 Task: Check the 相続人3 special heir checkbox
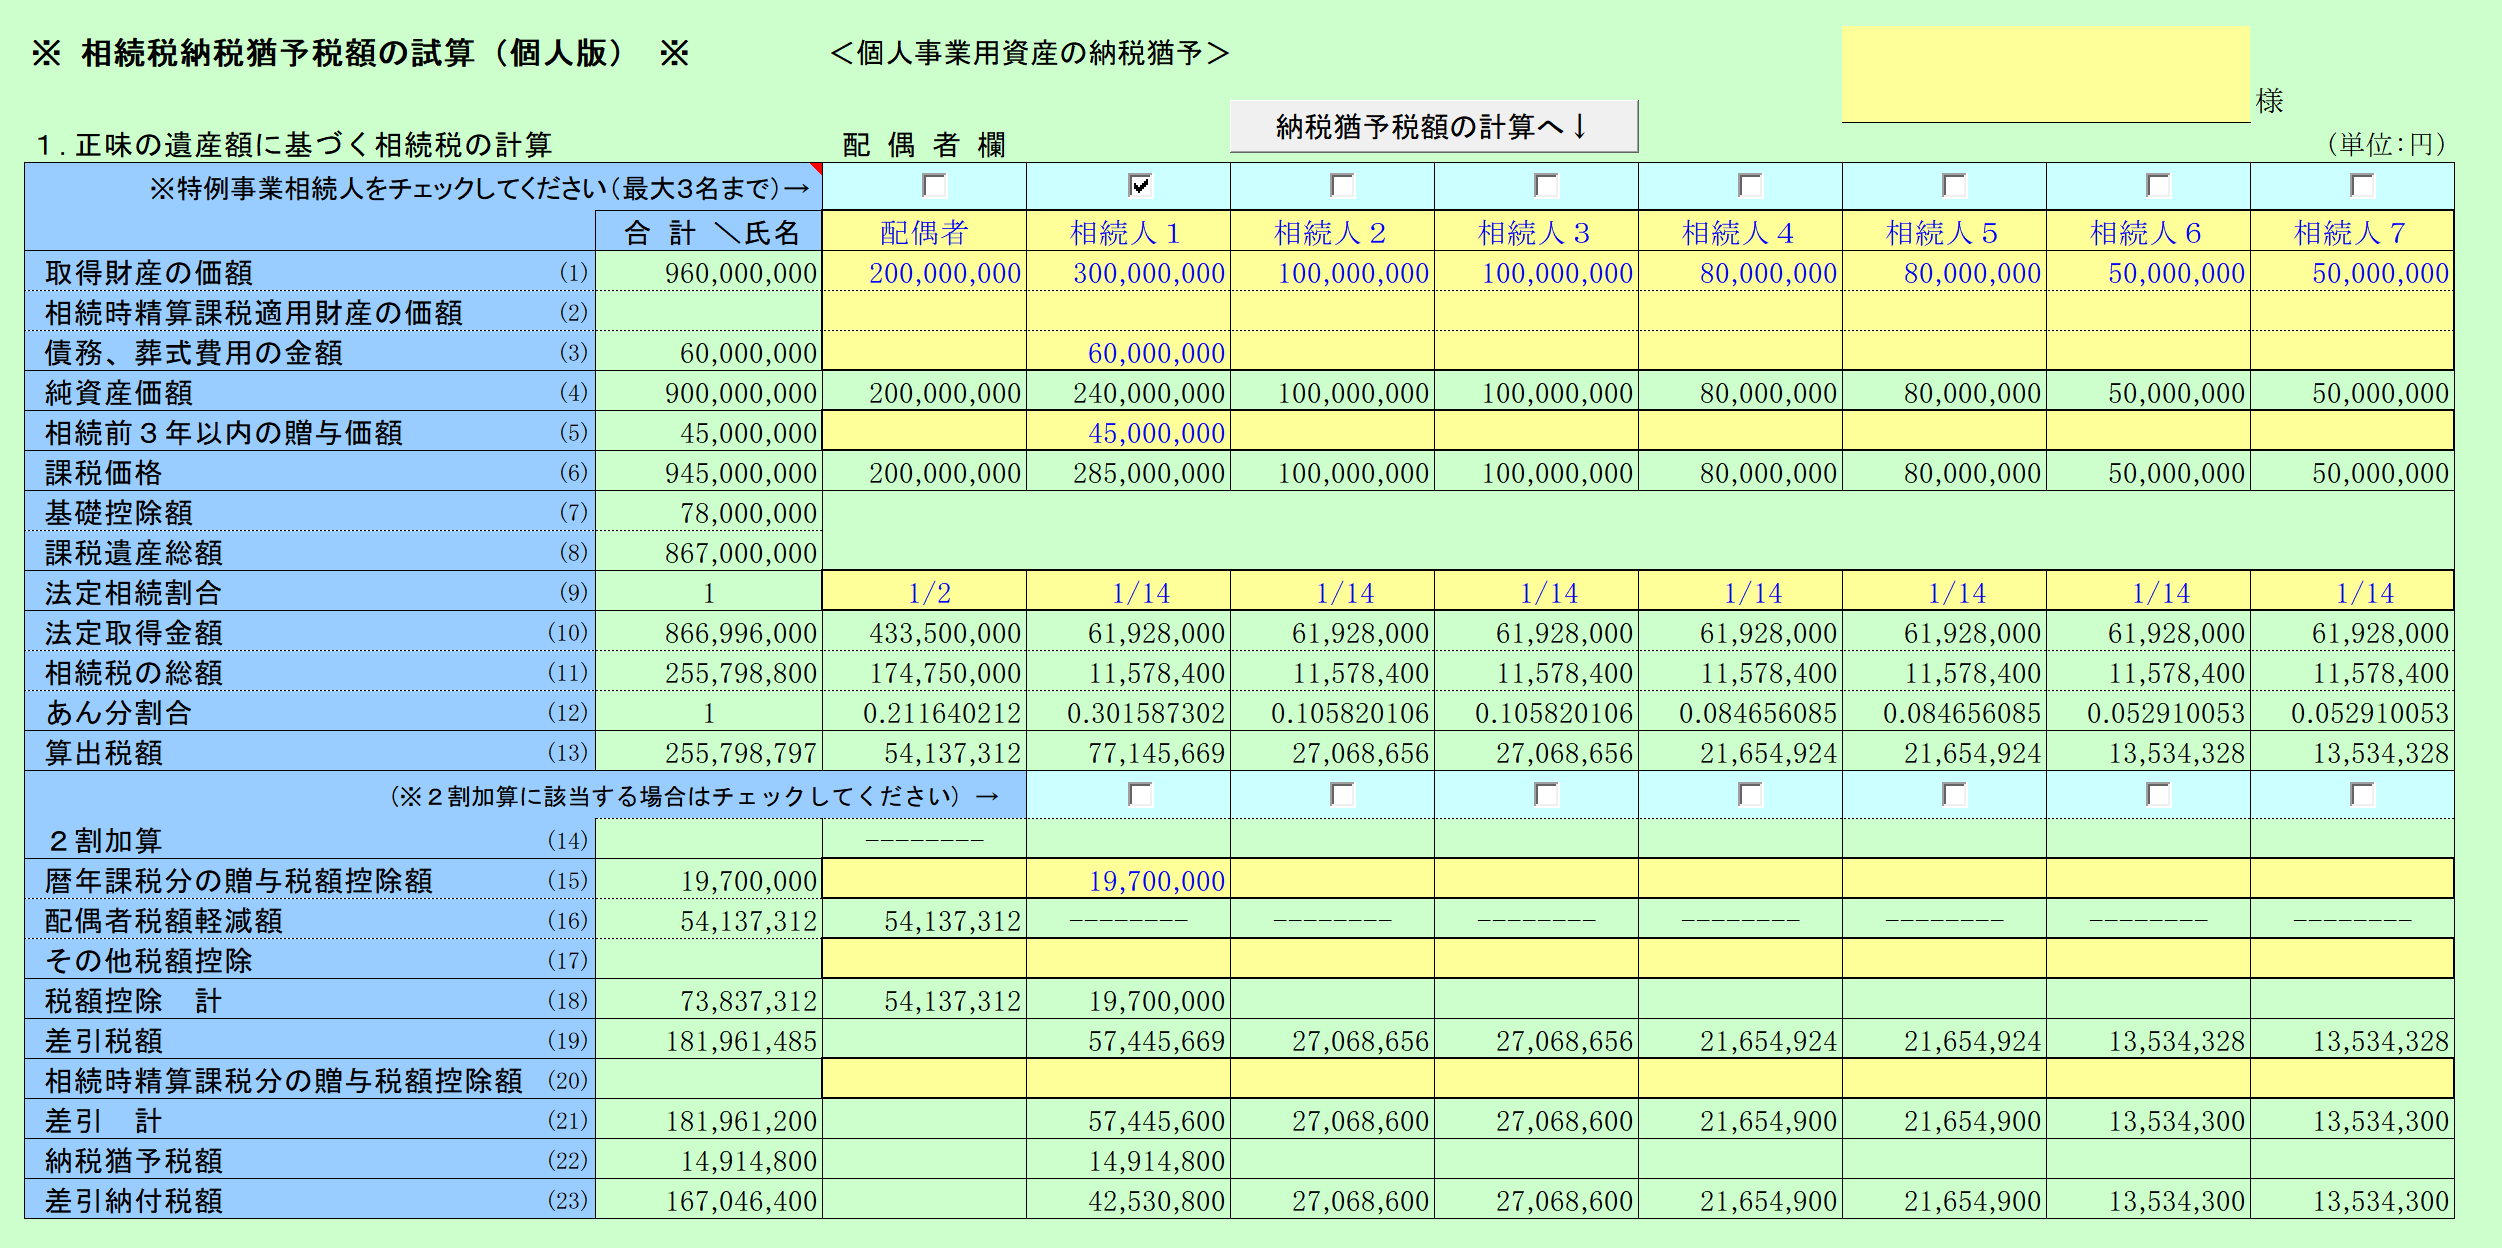pos(1547,186)
